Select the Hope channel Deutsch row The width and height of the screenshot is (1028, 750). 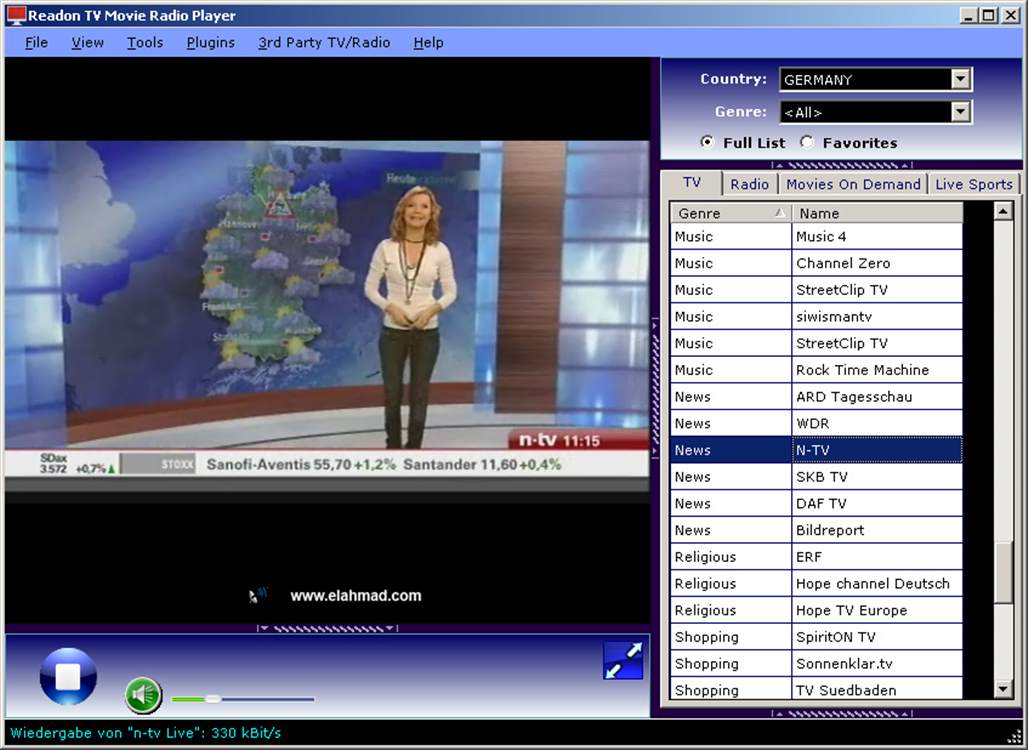pos(816,583)
